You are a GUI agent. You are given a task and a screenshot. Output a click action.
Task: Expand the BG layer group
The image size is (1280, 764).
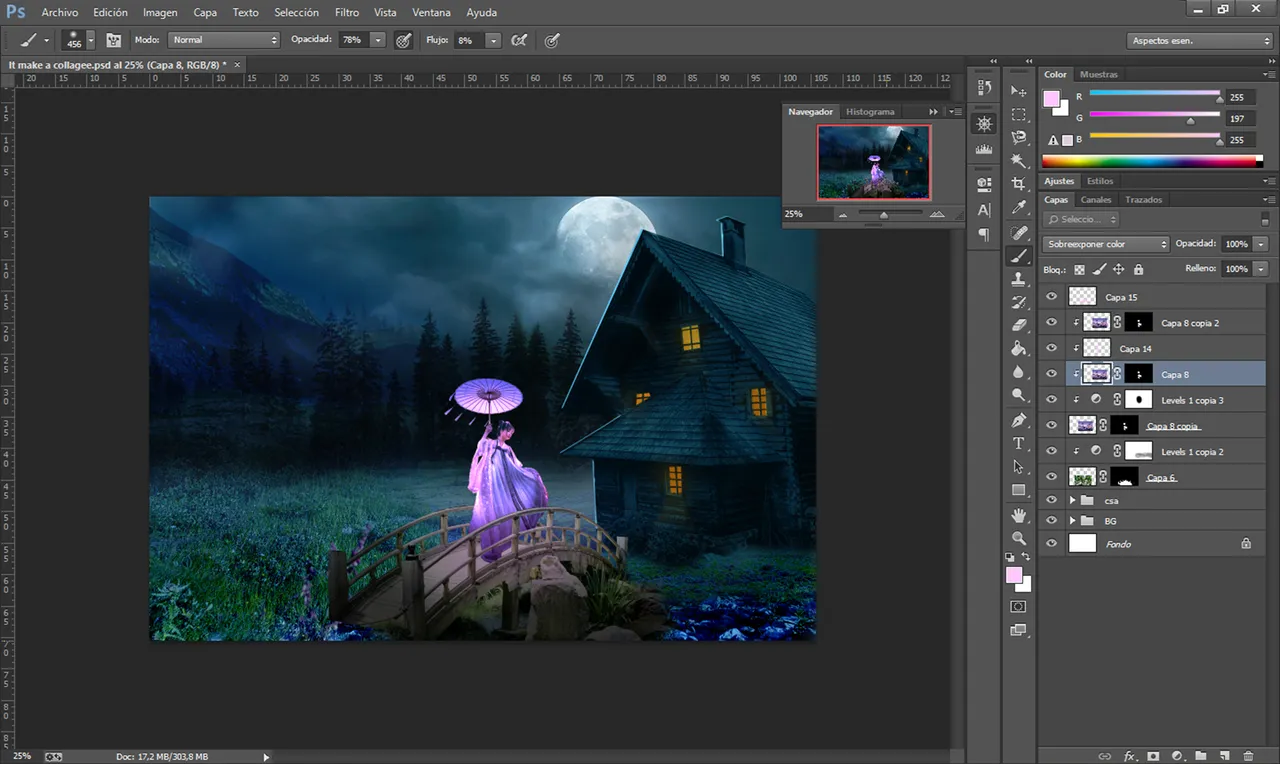tap(1072, 521)
